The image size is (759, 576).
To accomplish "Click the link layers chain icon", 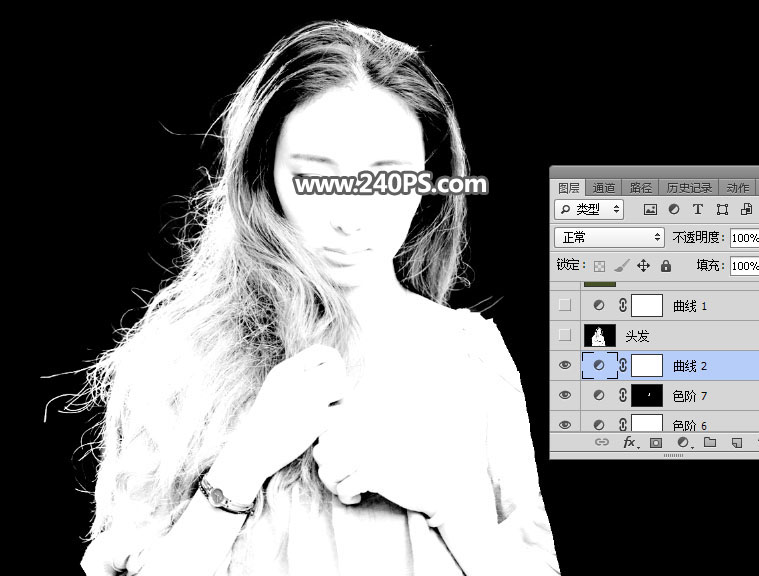I will pos(602,442).
